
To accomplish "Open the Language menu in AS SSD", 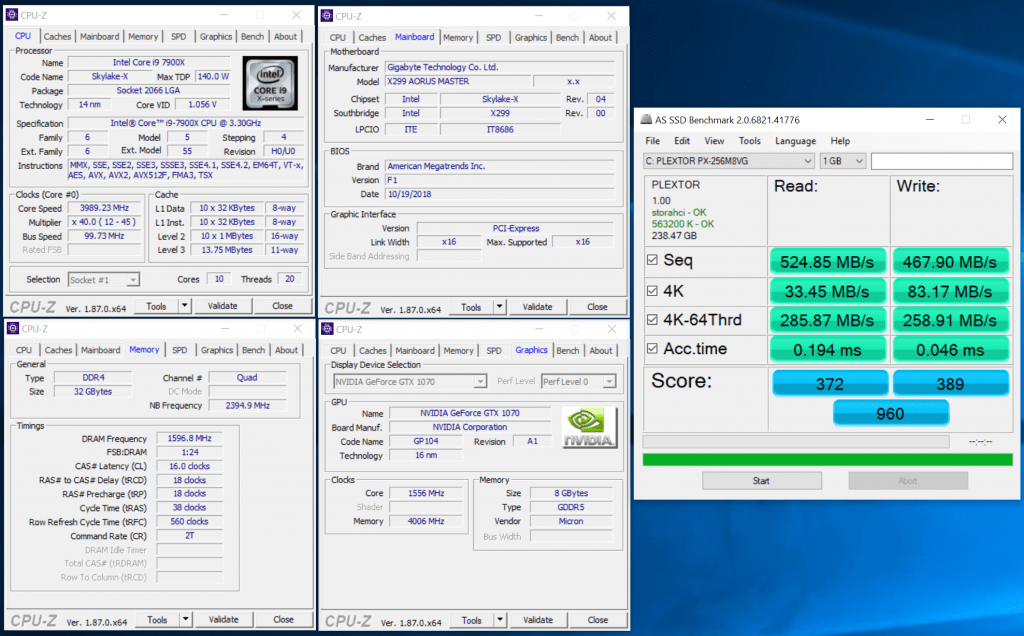I will [x=795, y=141].
